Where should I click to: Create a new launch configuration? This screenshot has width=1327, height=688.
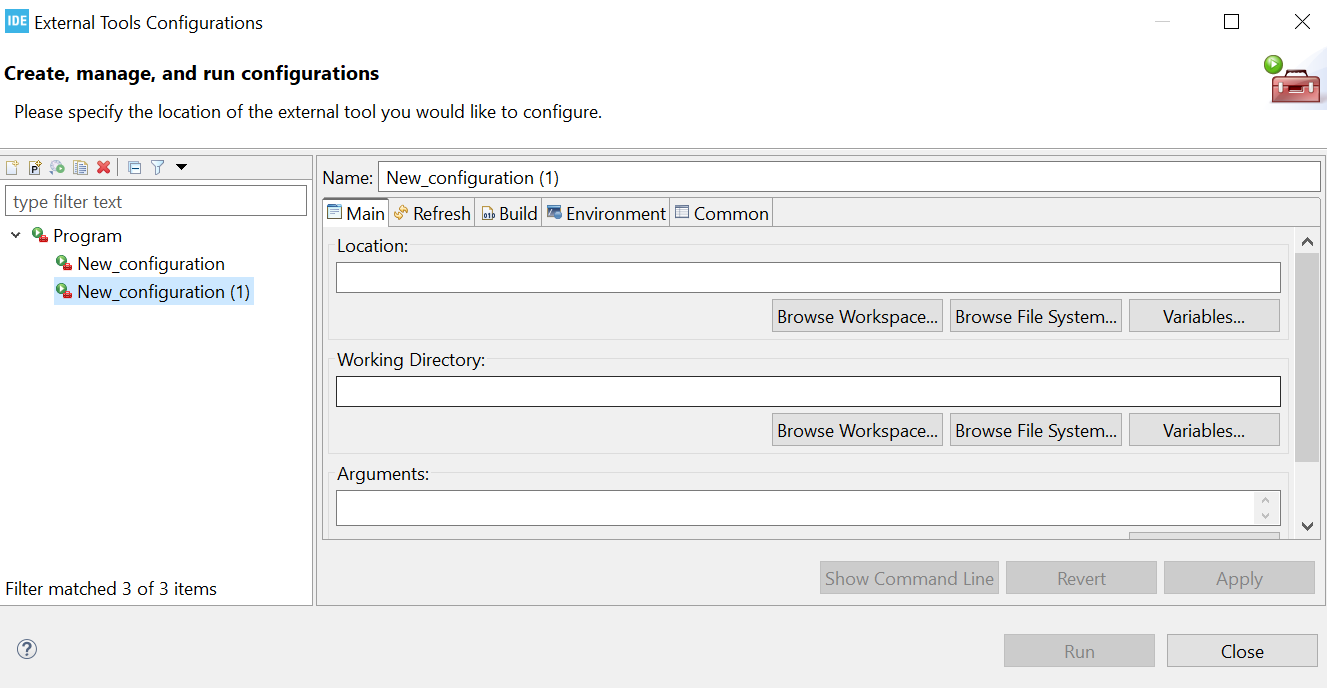10,167
